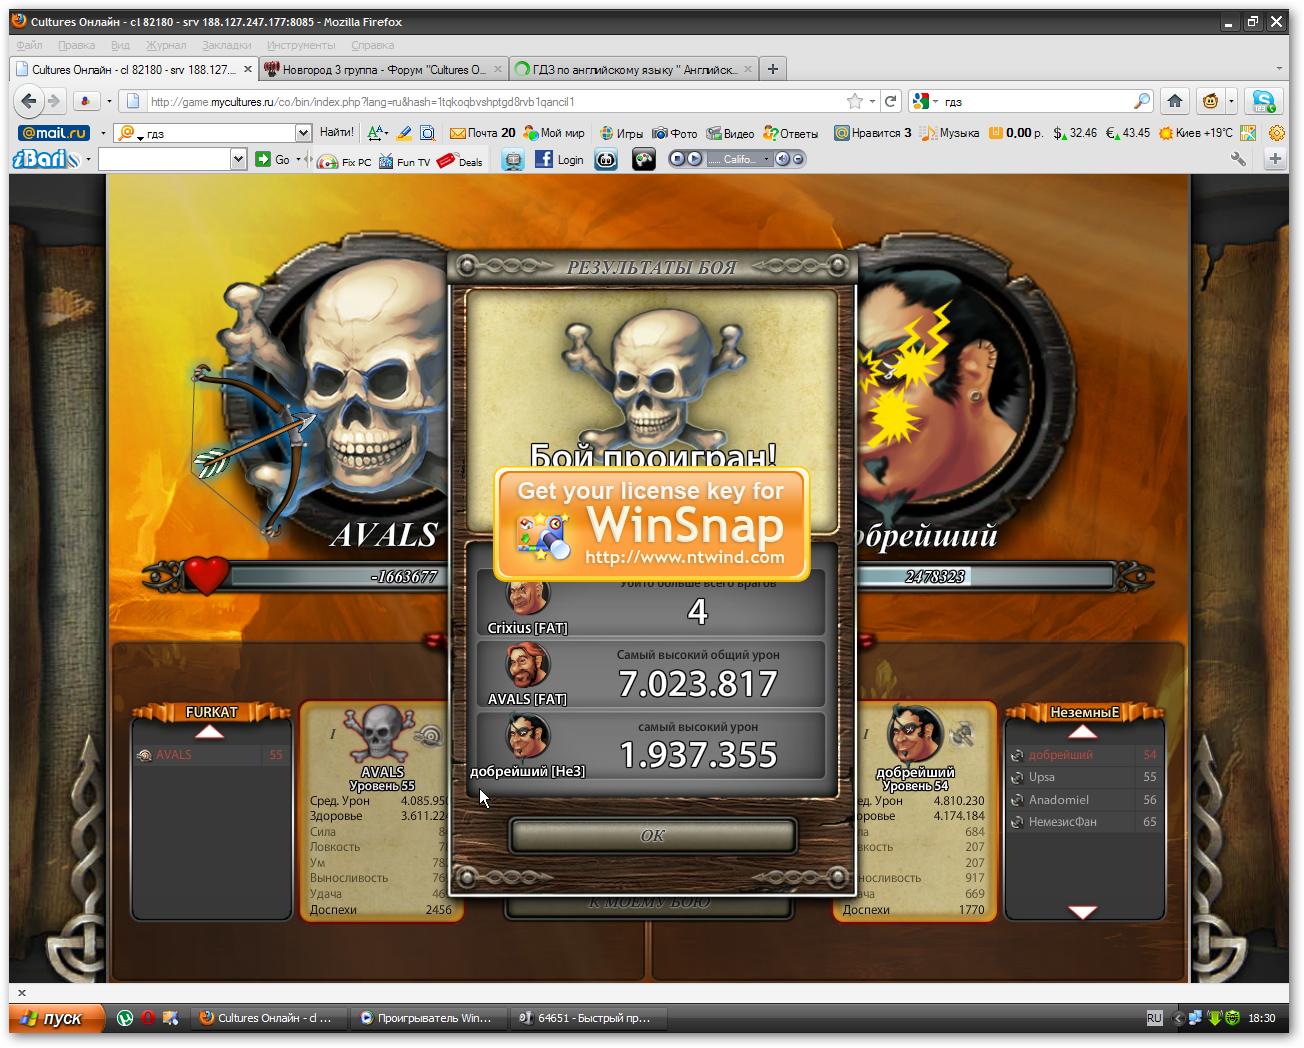The height and width of the screenshot is (1048, 1304).
Task: Select Crixius [FAT] portrait in results
Action: coord(527,597)
